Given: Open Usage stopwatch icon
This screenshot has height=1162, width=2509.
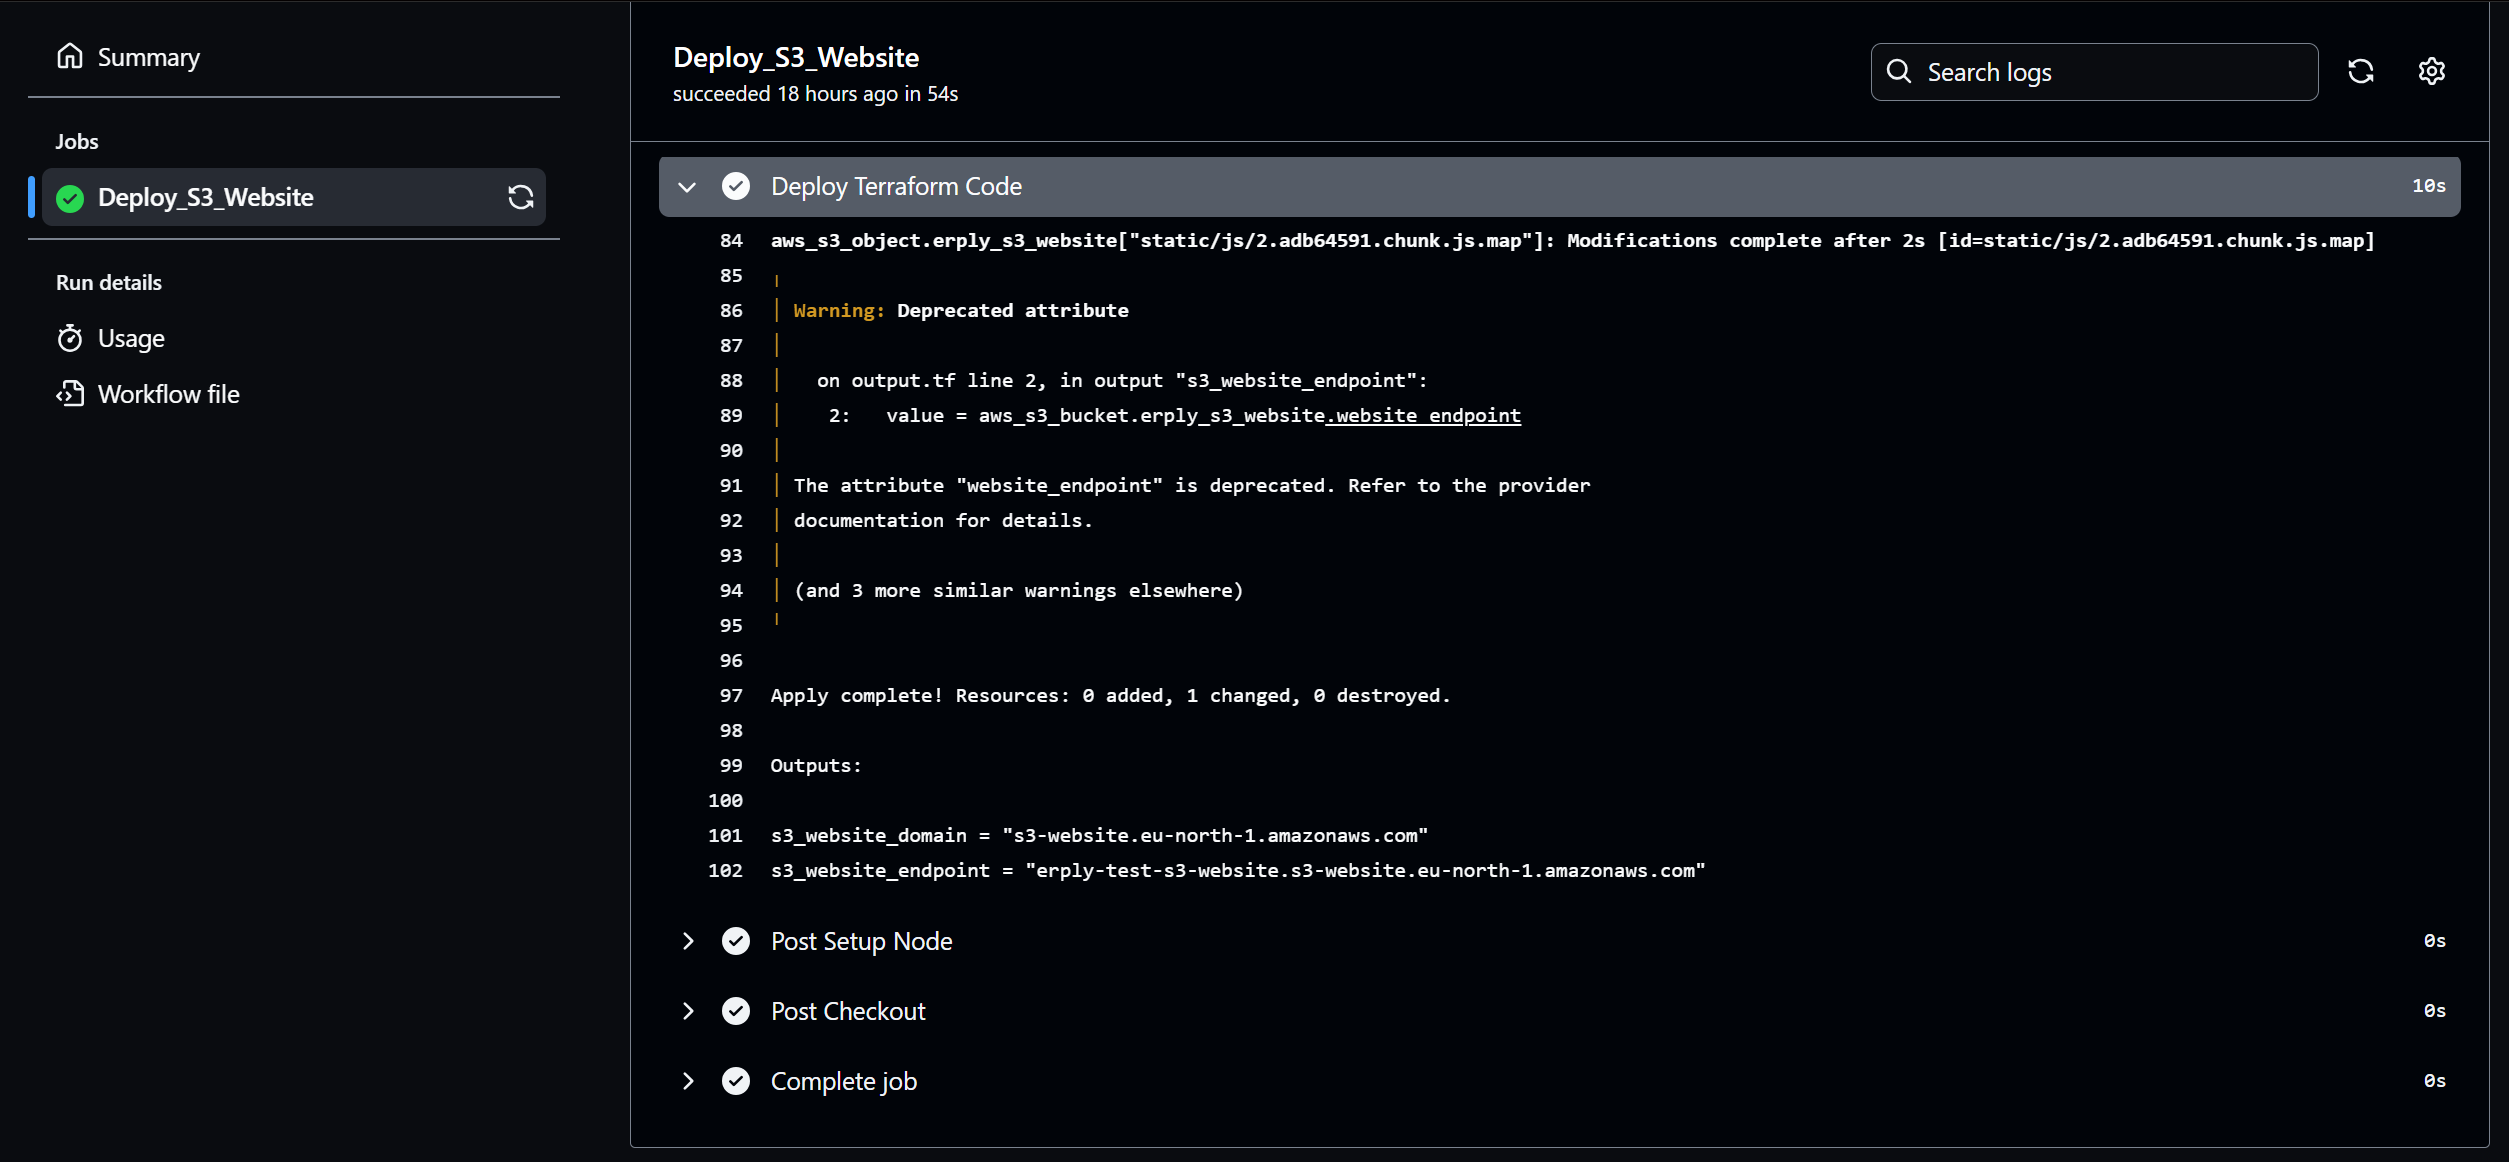Looking at the screenshot, I should 70,338.
